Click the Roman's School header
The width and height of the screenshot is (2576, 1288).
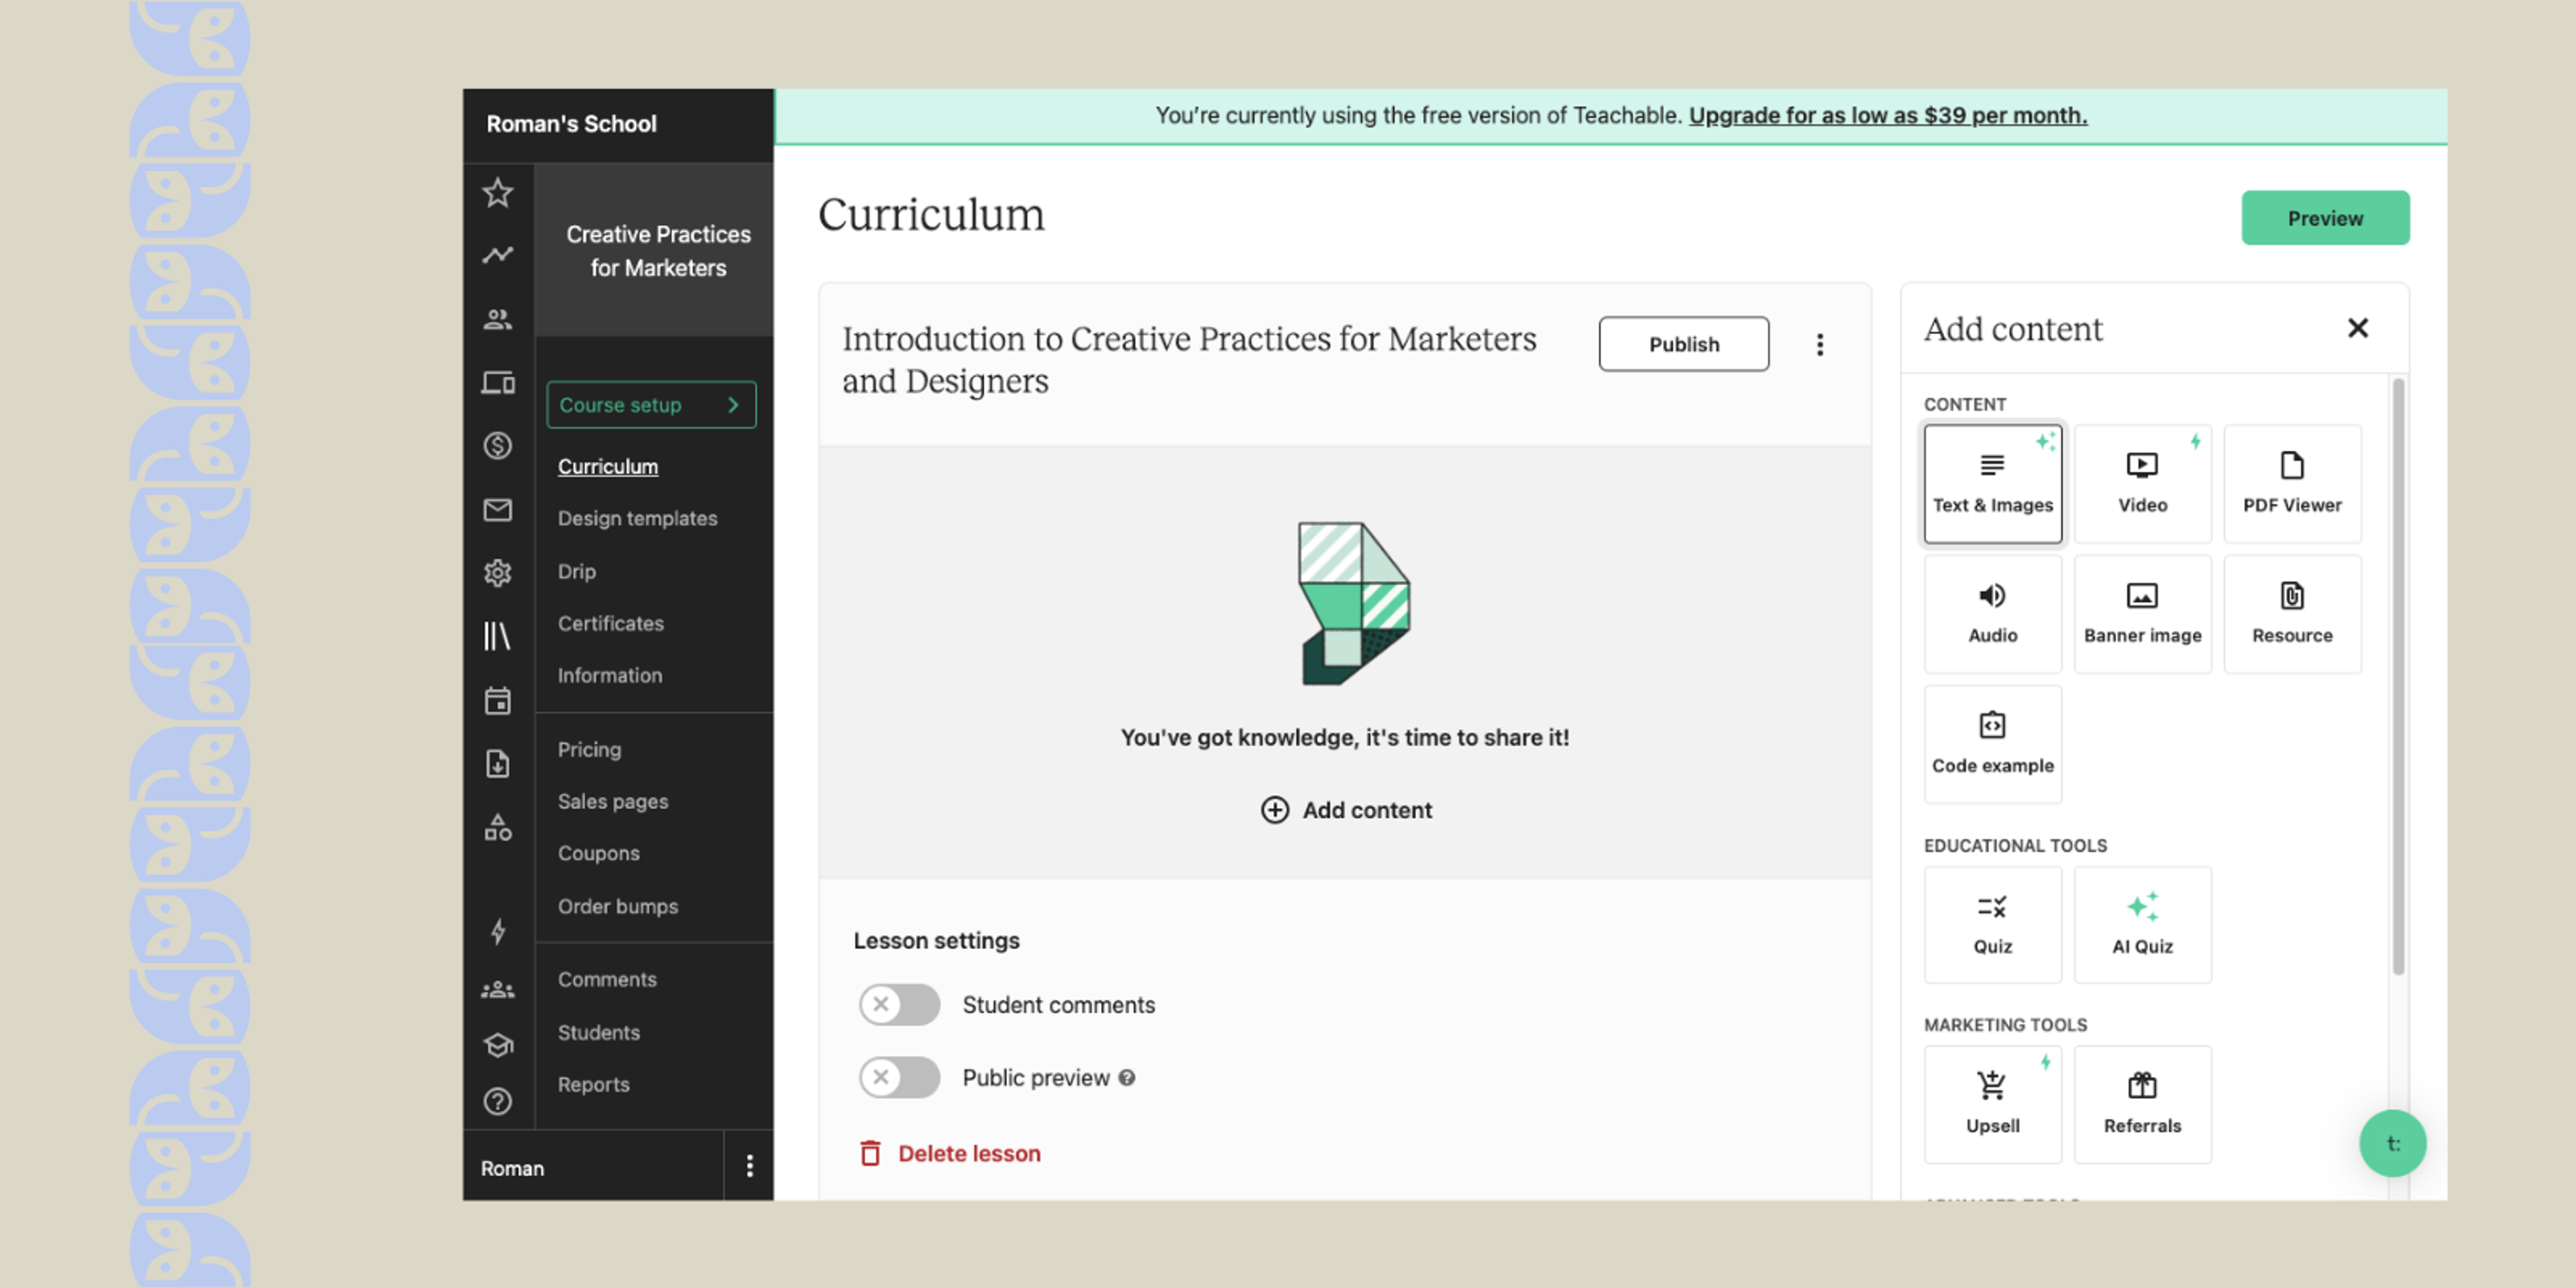click(x=571, y=124)
